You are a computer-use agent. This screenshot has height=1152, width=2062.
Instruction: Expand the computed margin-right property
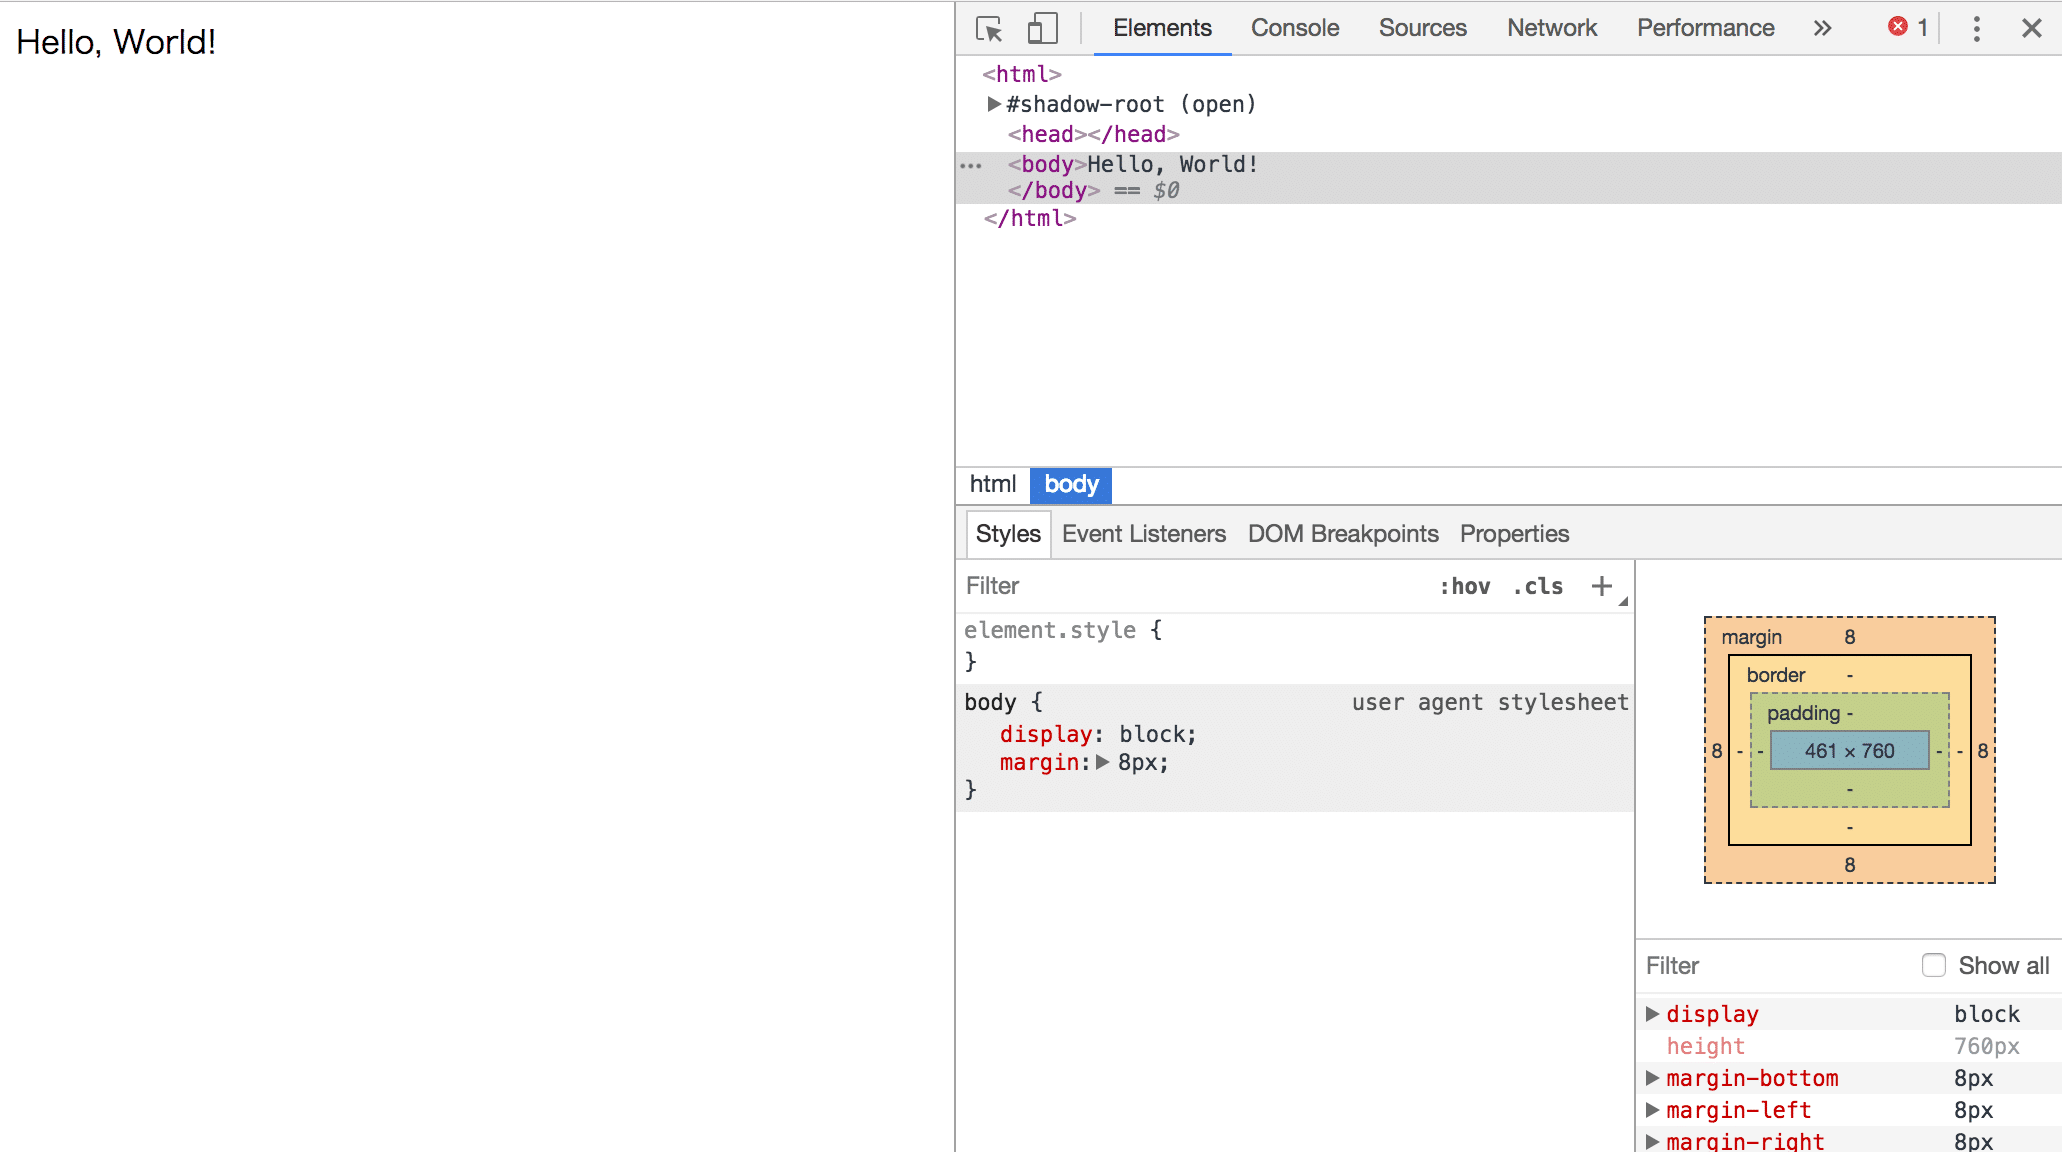point(1652,1141)
